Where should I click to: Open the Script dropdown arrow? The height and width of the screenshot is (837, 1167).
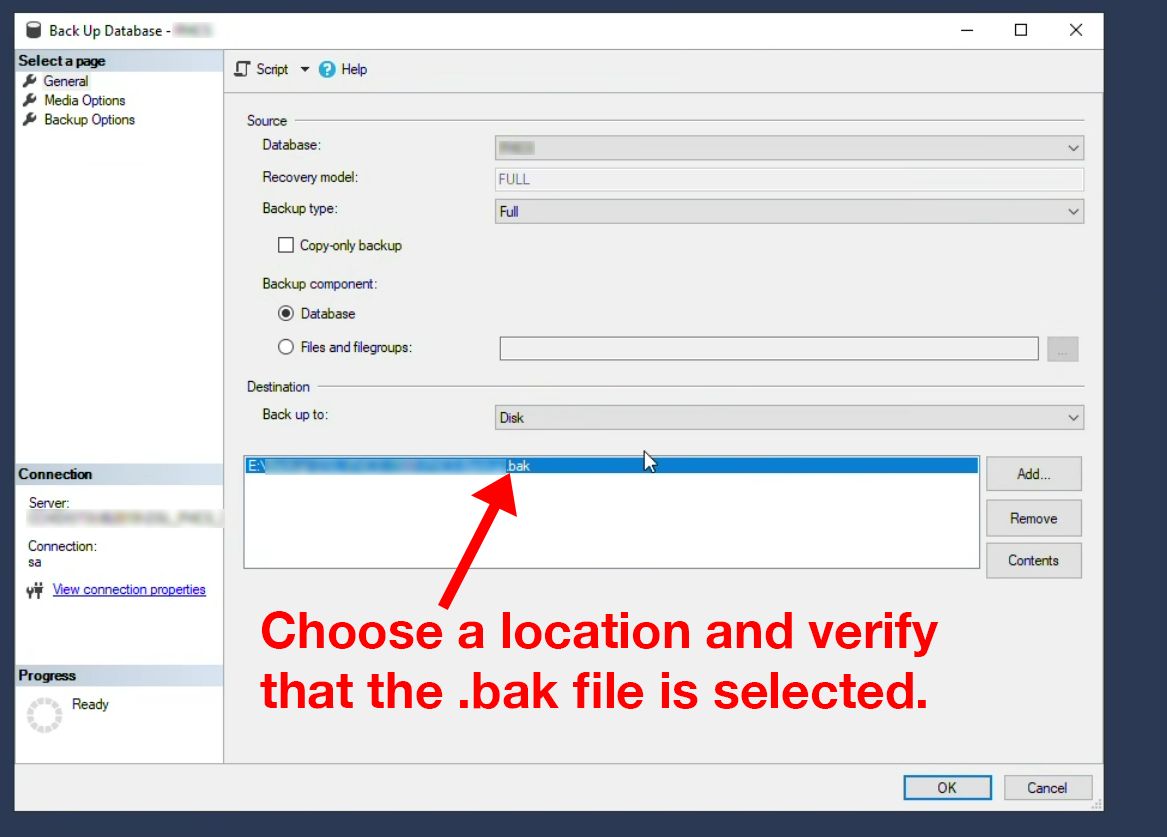(x=305, y=69)
